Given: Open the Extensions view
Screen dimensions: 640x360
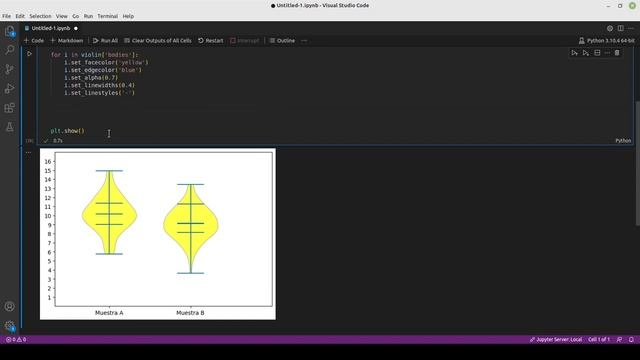Looking at the screenshot, I should [x=9, y=108].
